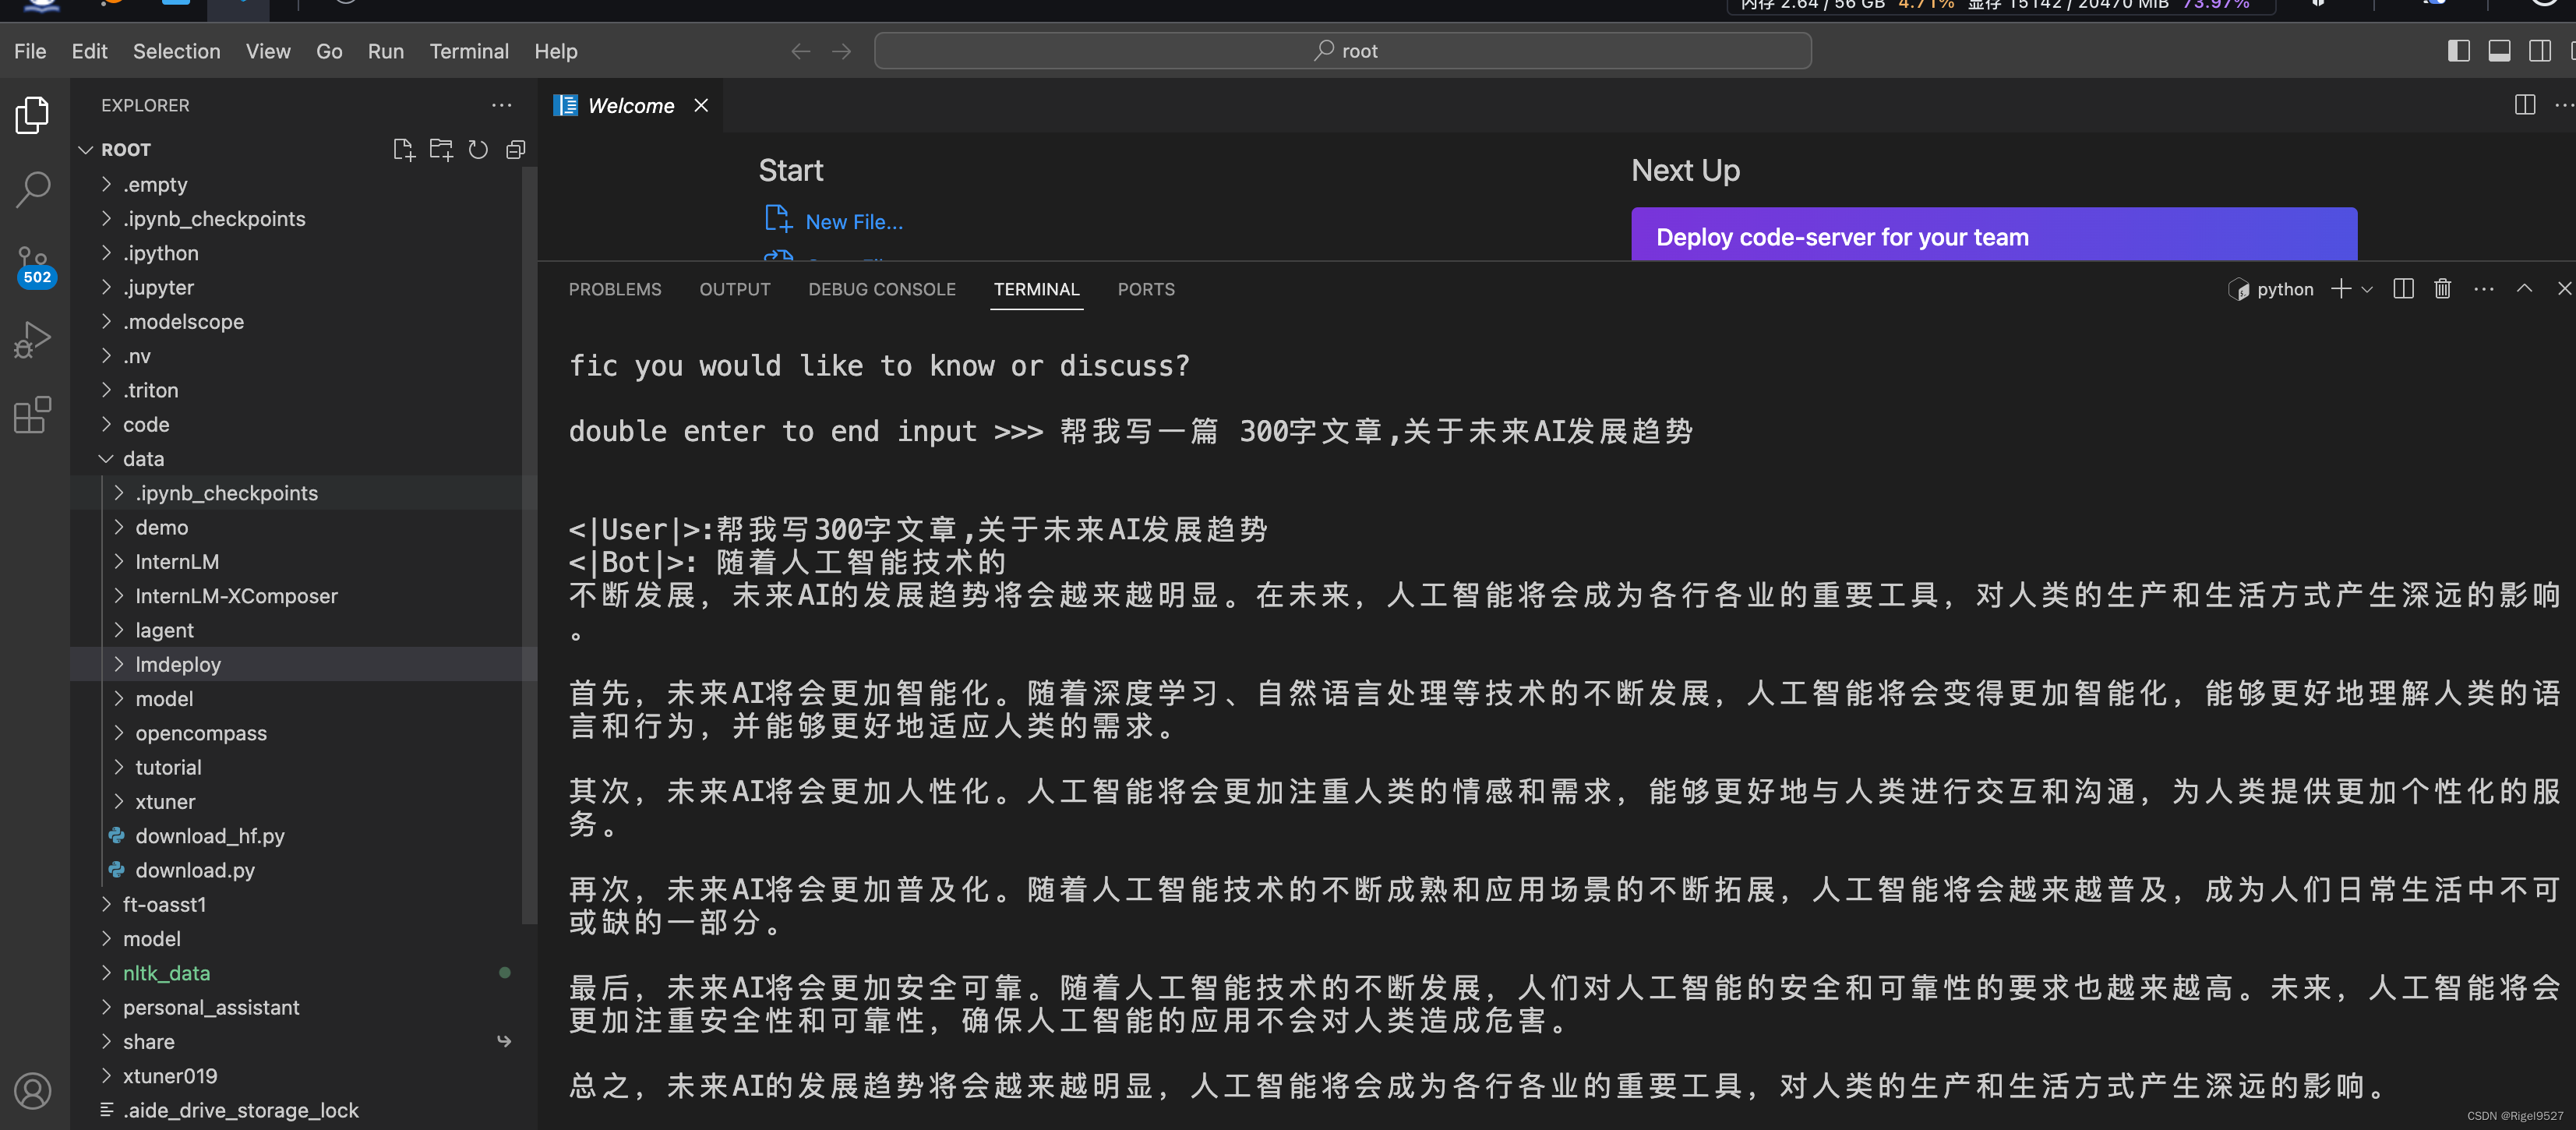Click the root search bar
The height and width of the screenshot is (1130, 2576).
pos(1343,50)
